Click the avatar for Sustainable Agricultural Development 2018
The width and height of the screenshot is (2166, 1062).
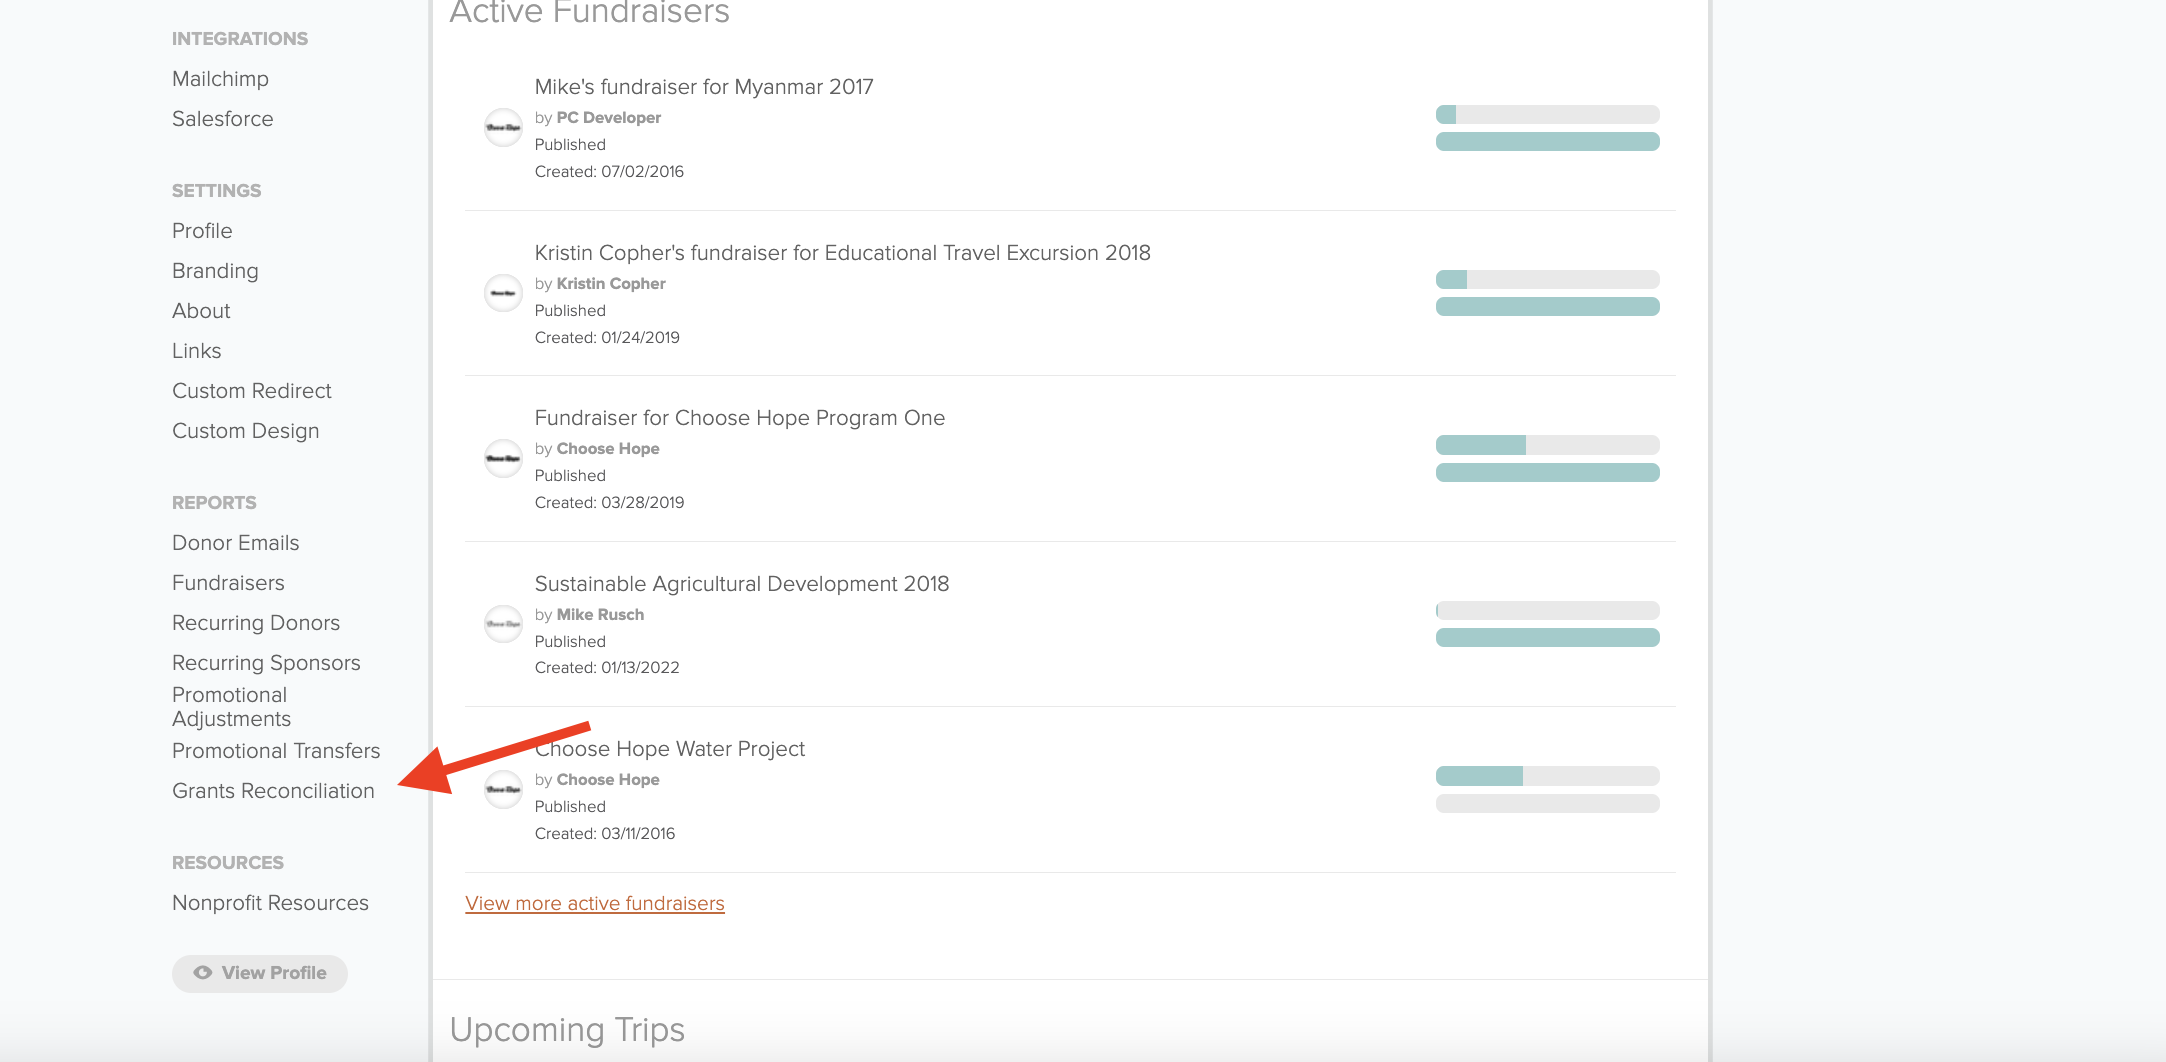click(x=503, y=625)
